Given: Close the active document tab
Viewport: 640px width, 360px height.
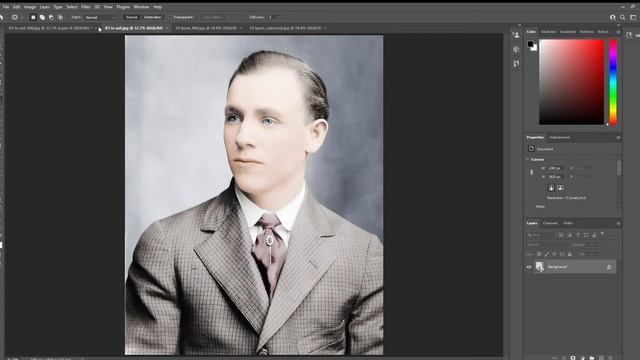Looking at the screenshot, I should [167, 28].
